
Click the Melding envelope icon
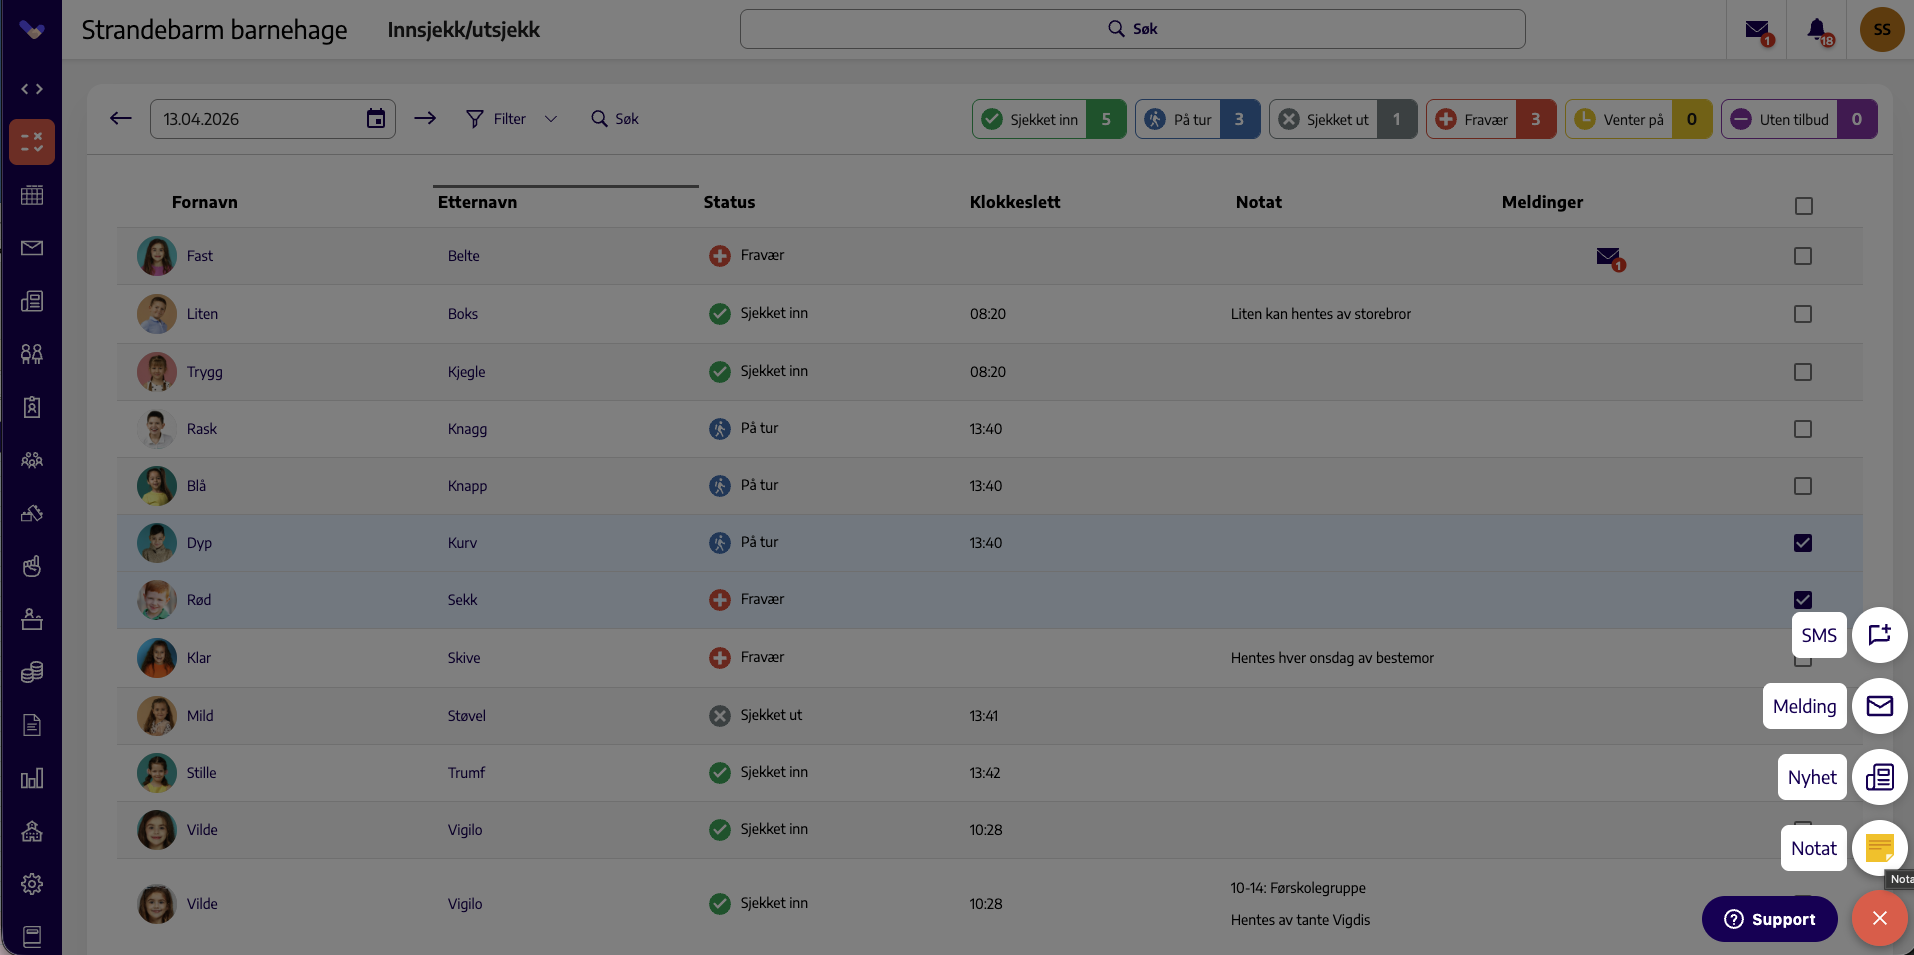(1880, 706)
